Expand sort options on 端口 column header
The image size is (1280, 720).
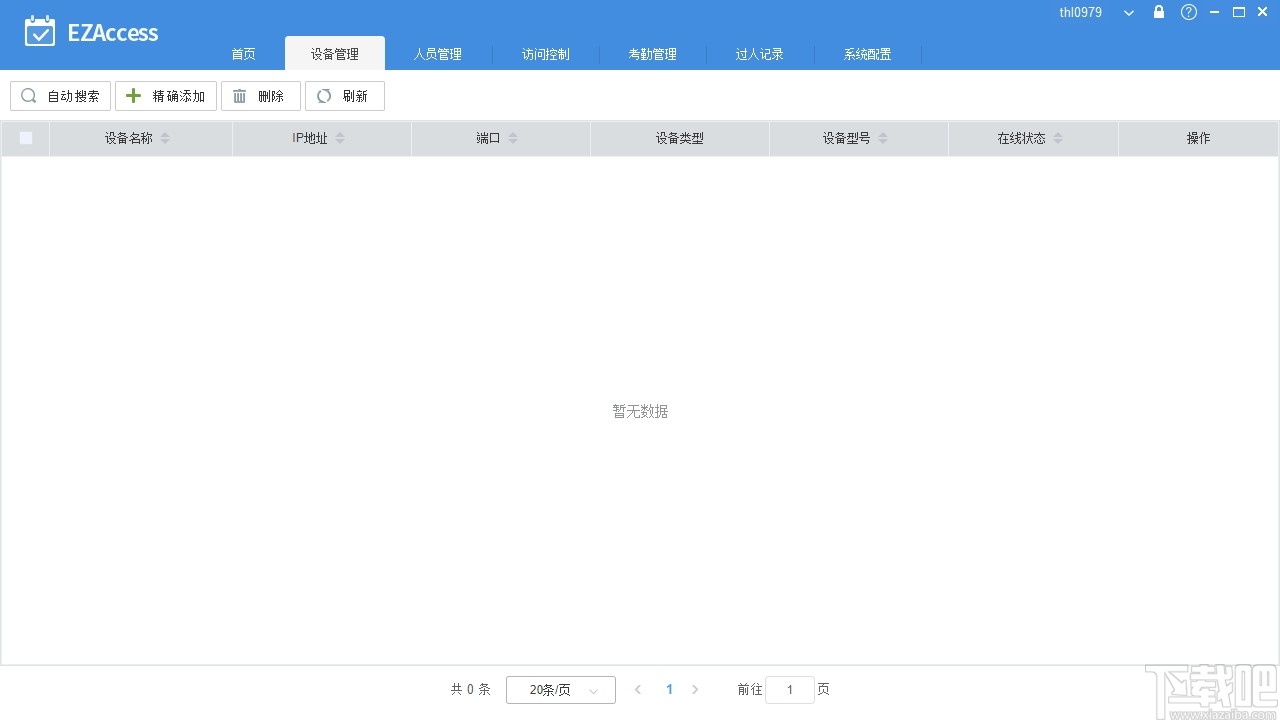click(513, 138)
